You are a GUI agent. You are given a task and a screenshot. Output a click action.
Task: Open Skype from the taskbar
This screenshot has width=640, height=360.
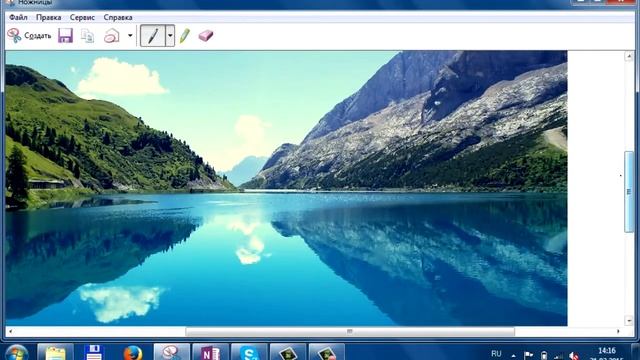tap(249, 353)
